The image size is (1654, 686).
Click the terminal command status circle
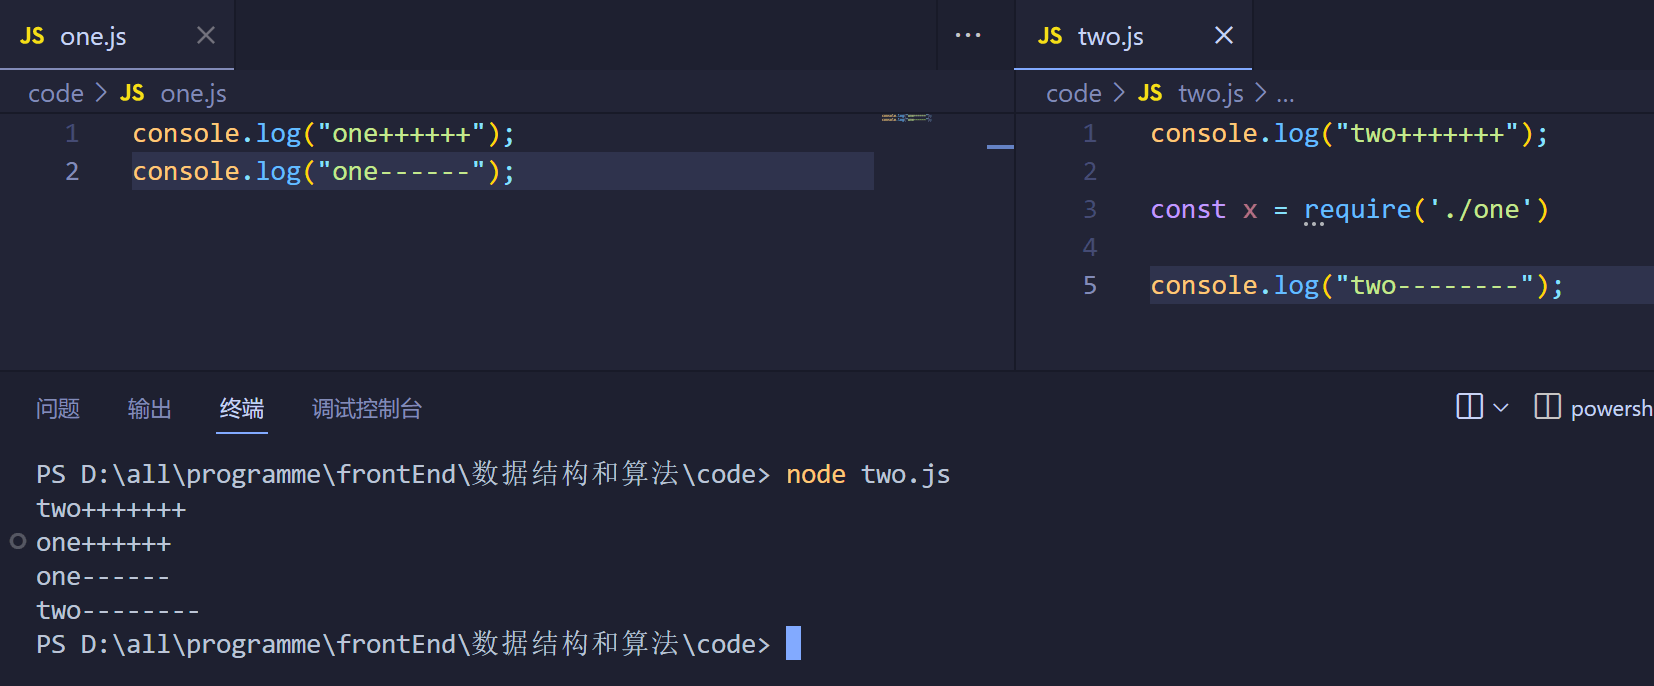pos(18,541)
